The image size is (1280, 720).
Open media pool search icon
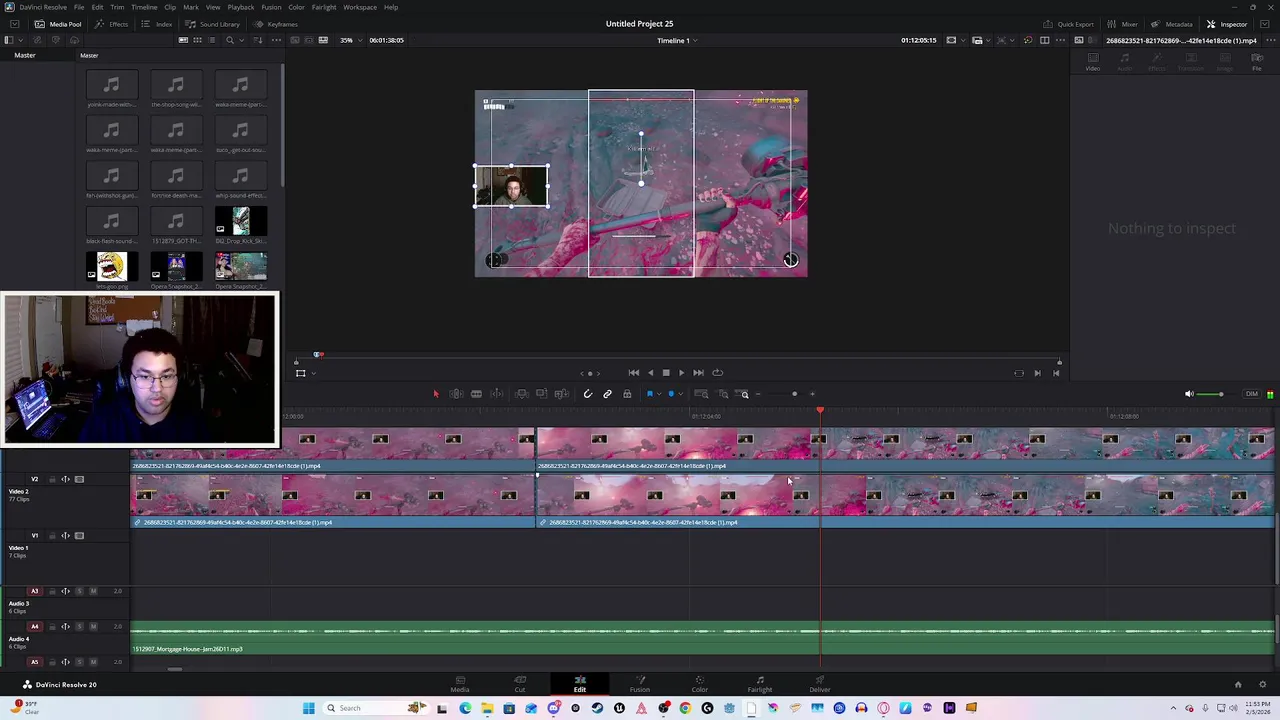[x=230, y=40]
